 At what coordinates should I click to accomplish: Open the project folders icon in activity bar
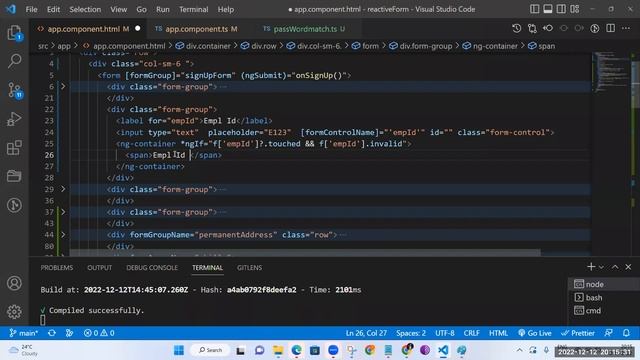point(14,176)
